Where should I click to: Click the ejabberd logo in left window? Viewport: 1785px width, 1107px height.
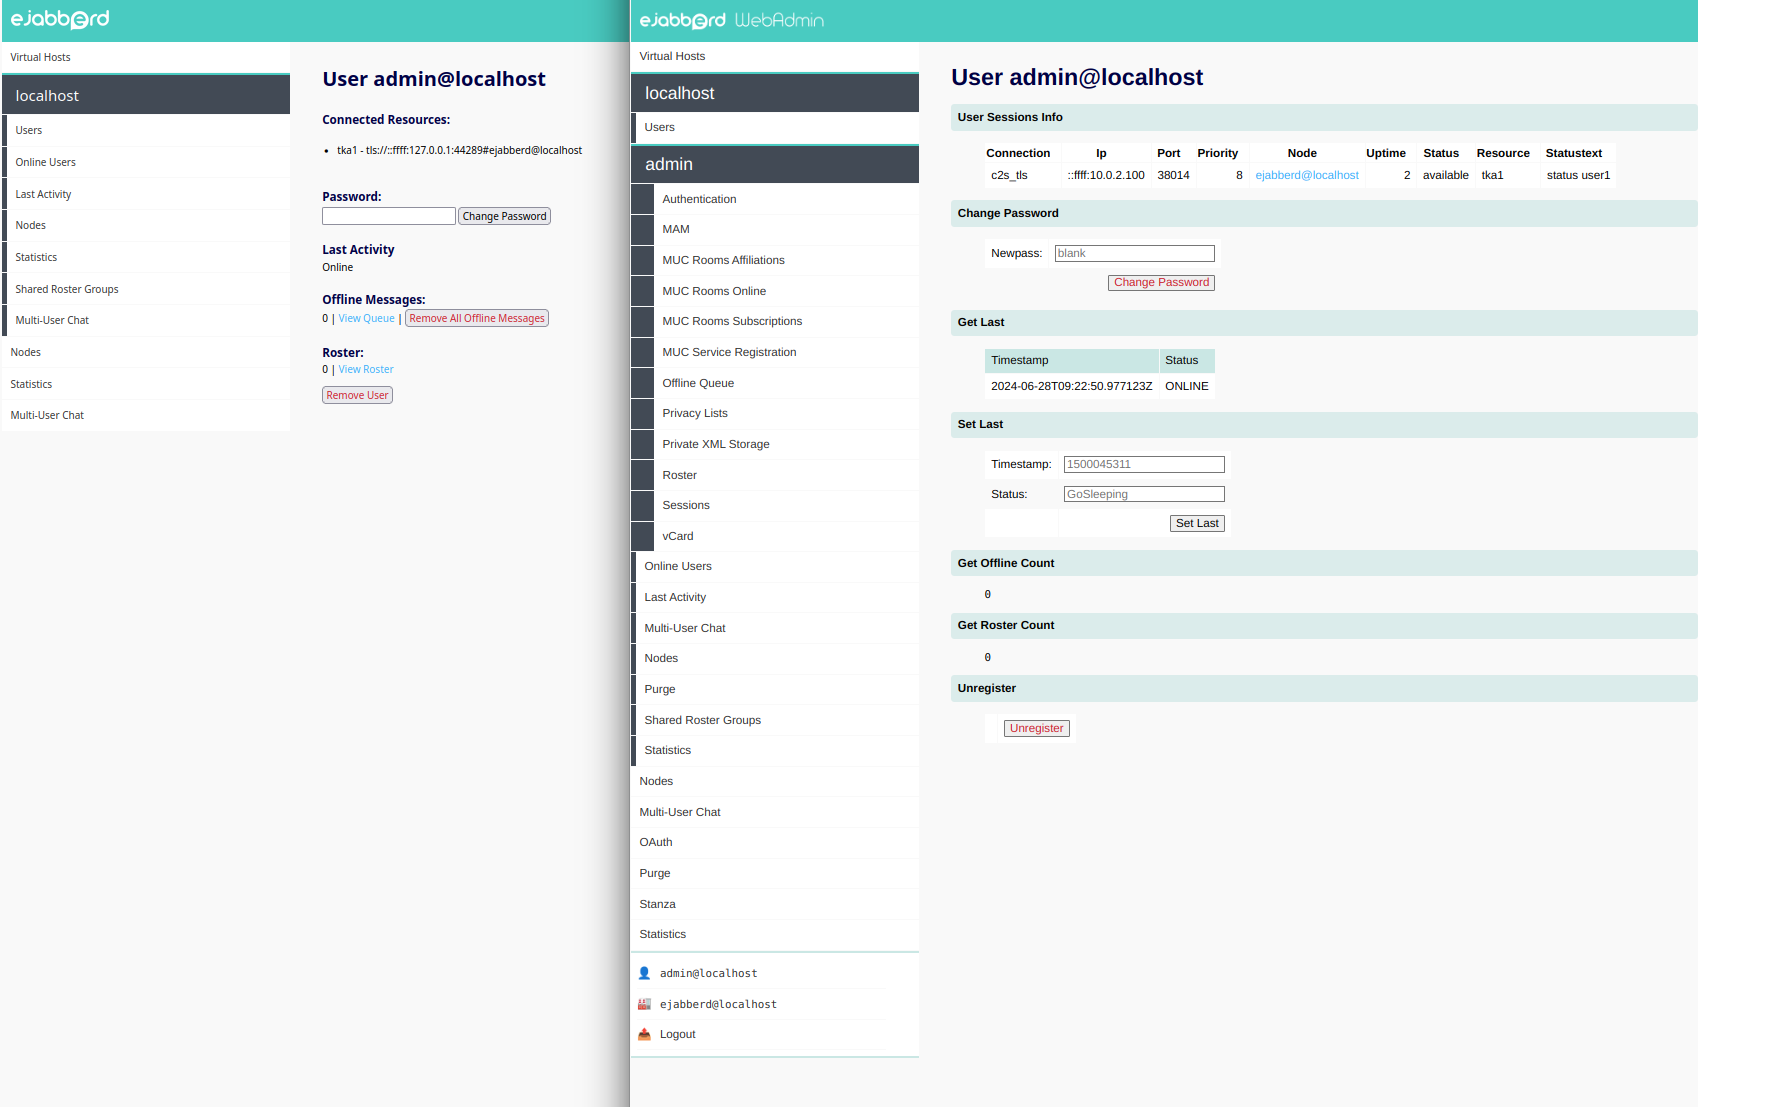[60, 19]
